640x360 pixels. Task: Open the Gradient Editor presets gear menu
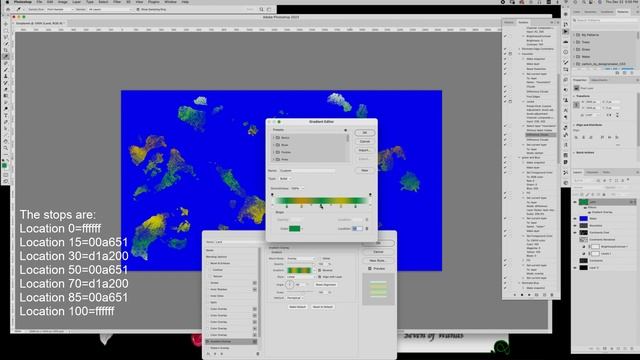[x=346, y=130]
